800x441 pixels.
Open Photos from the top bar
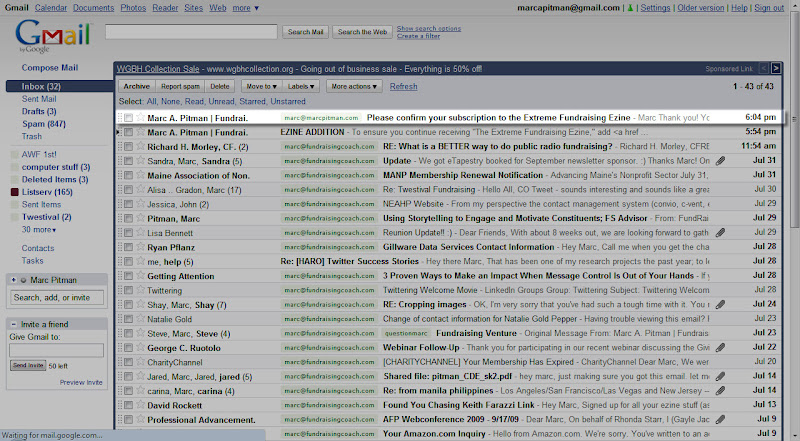tap(133, 8)
